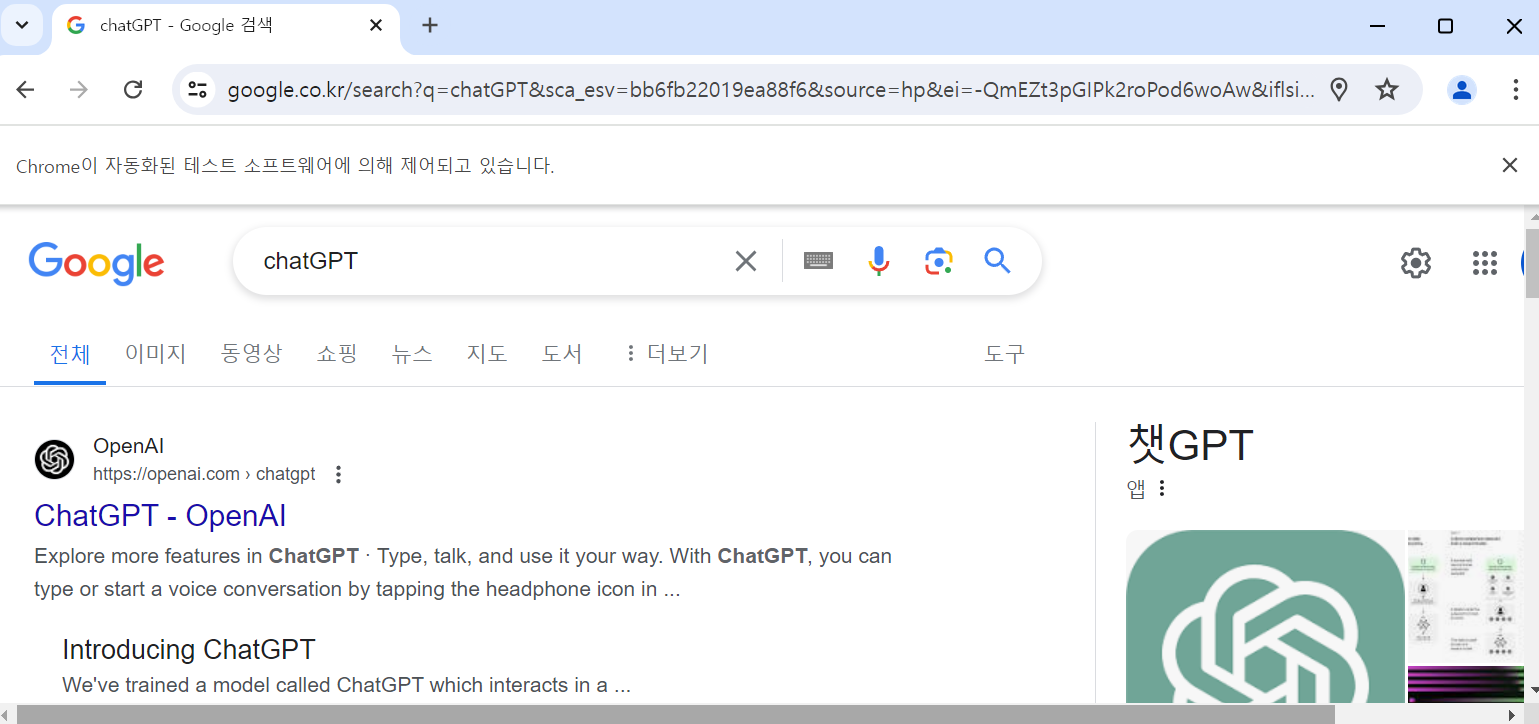Click the Google logo

point(97,263)
